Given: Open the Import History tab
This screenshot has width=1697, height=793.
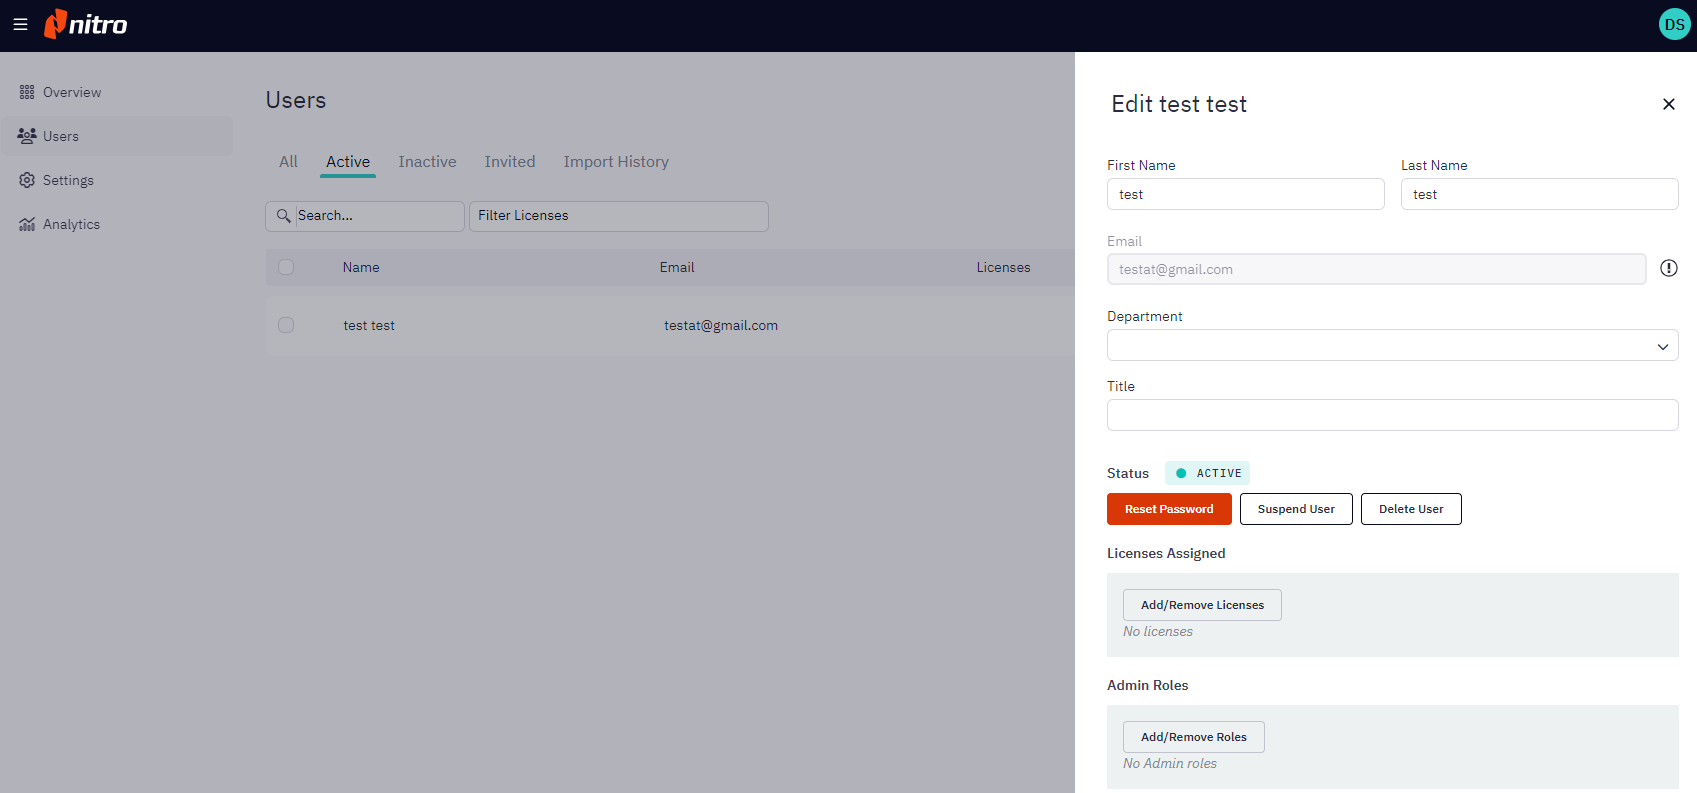Looking at the screenshot, I should click(616, 162).
